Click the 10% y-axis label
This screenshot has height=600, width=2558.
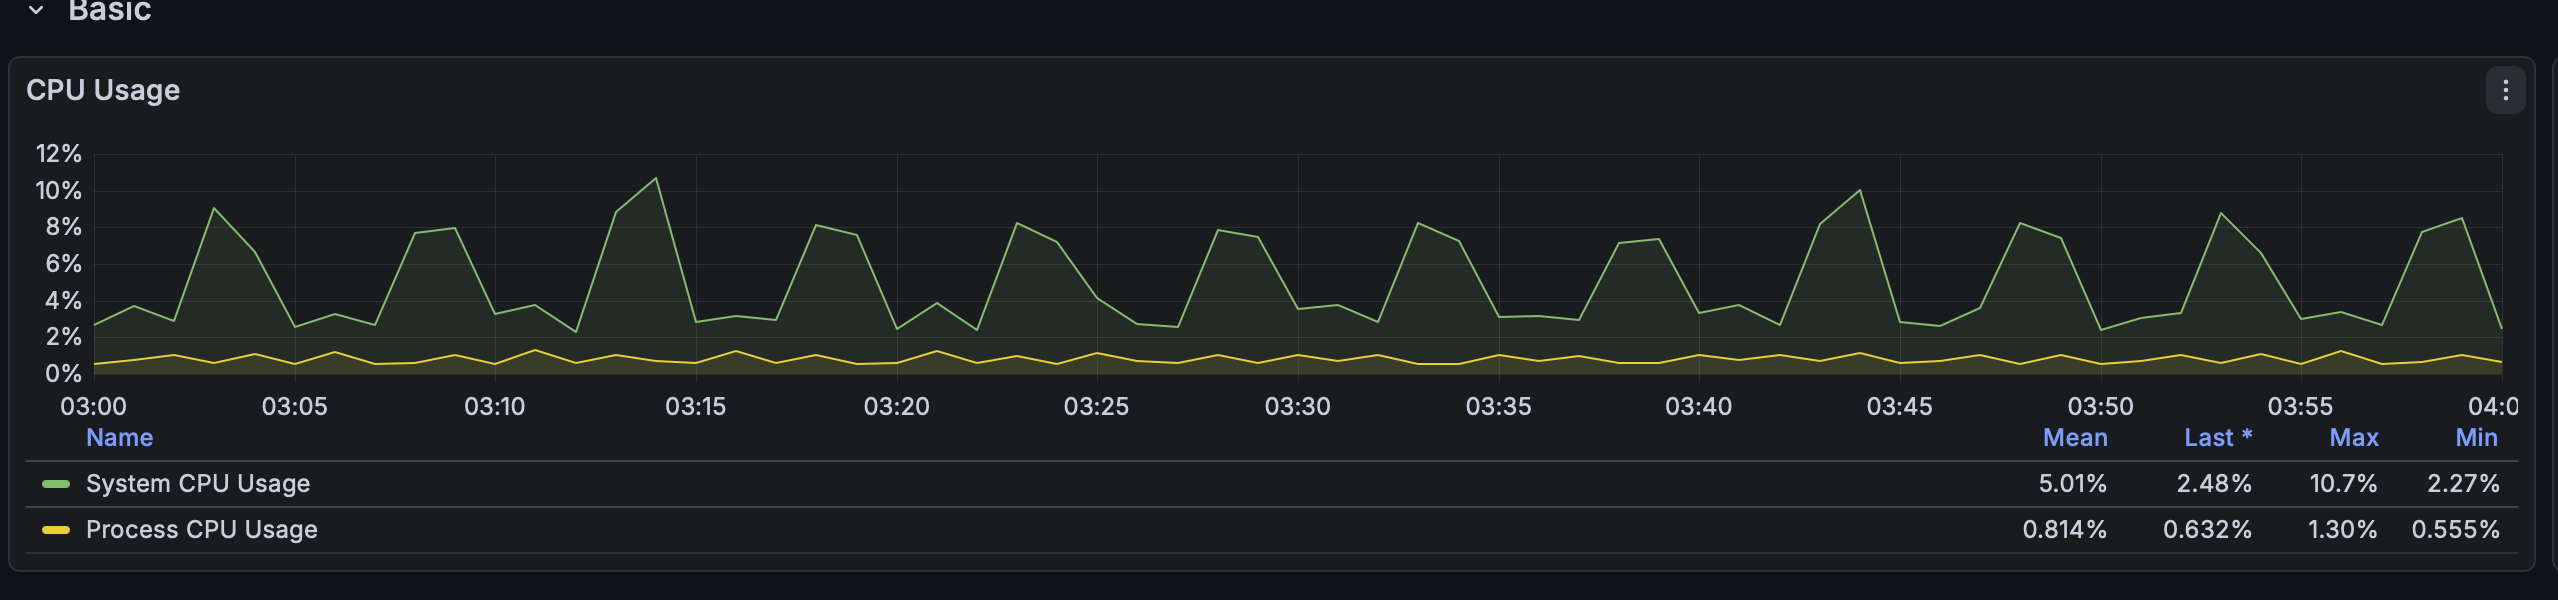[58, 191]
